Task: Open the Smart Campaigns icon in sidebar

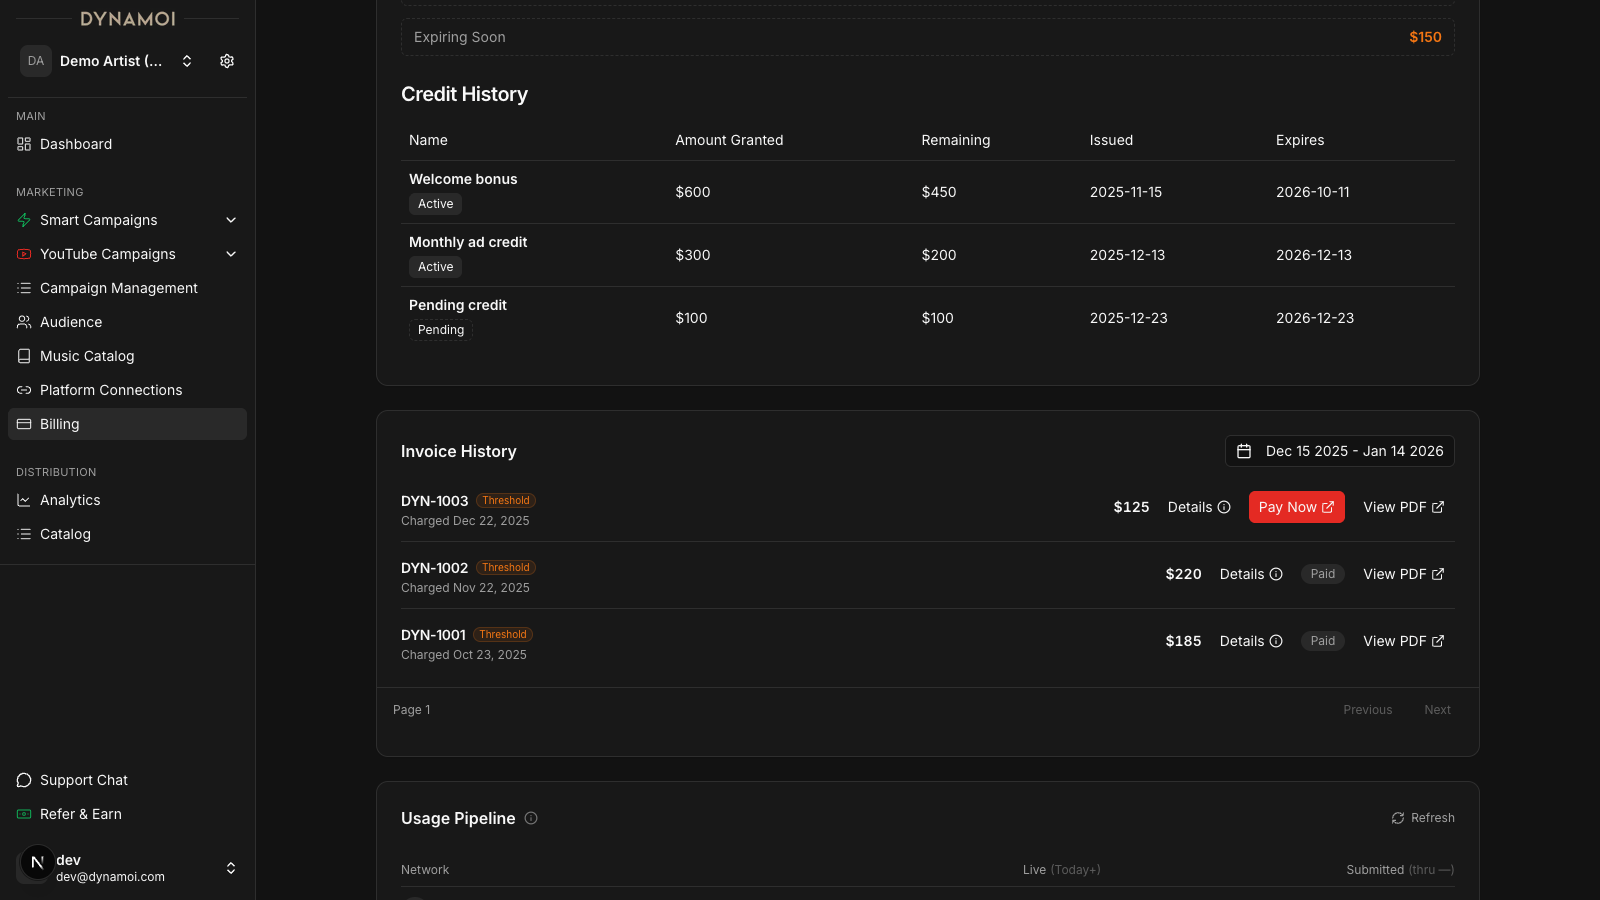Action: coord(24,220)
